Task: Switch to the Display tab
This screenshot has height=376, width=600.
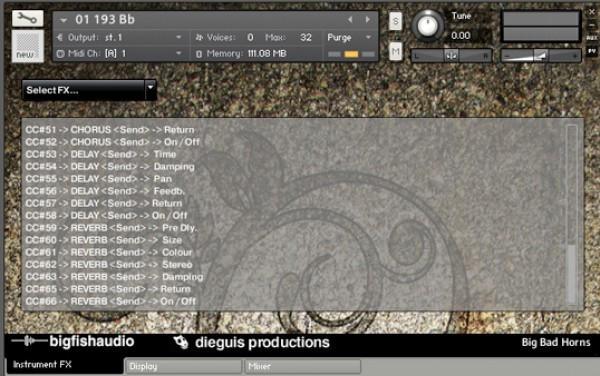Action: (183, 366)
